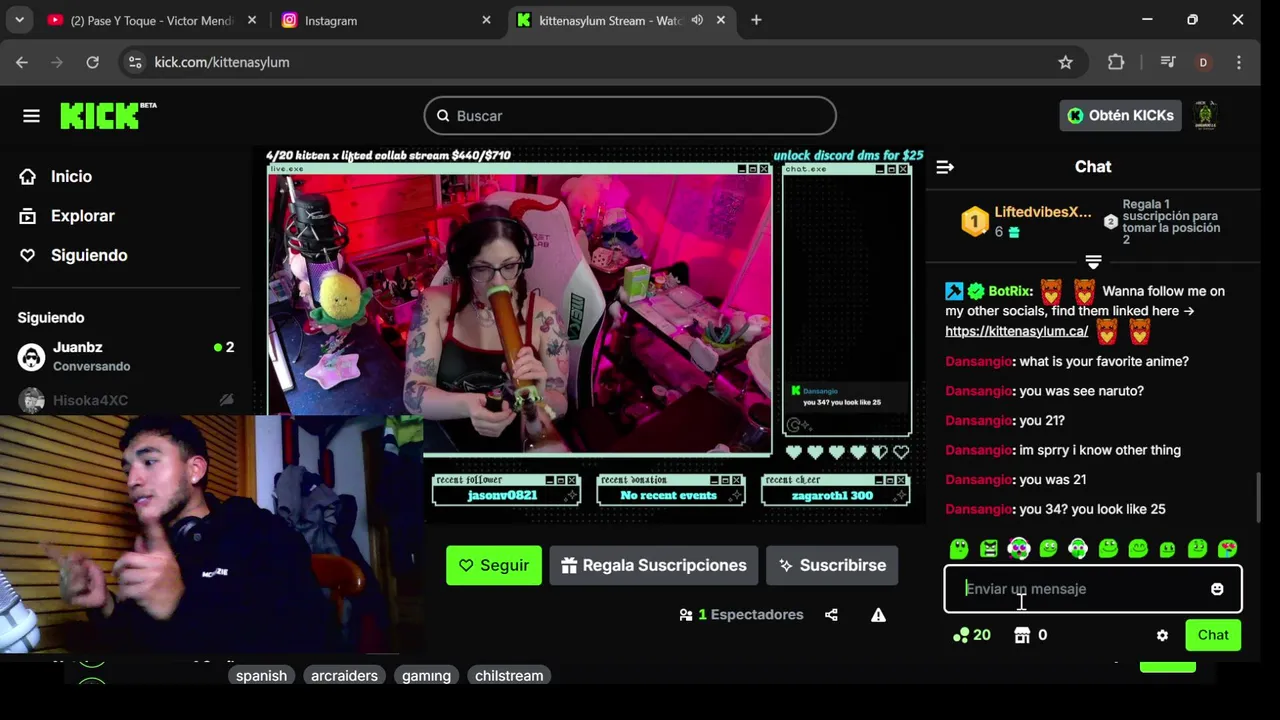
Task: Open media controls icon in toolbar
Action: [1167, 62]
